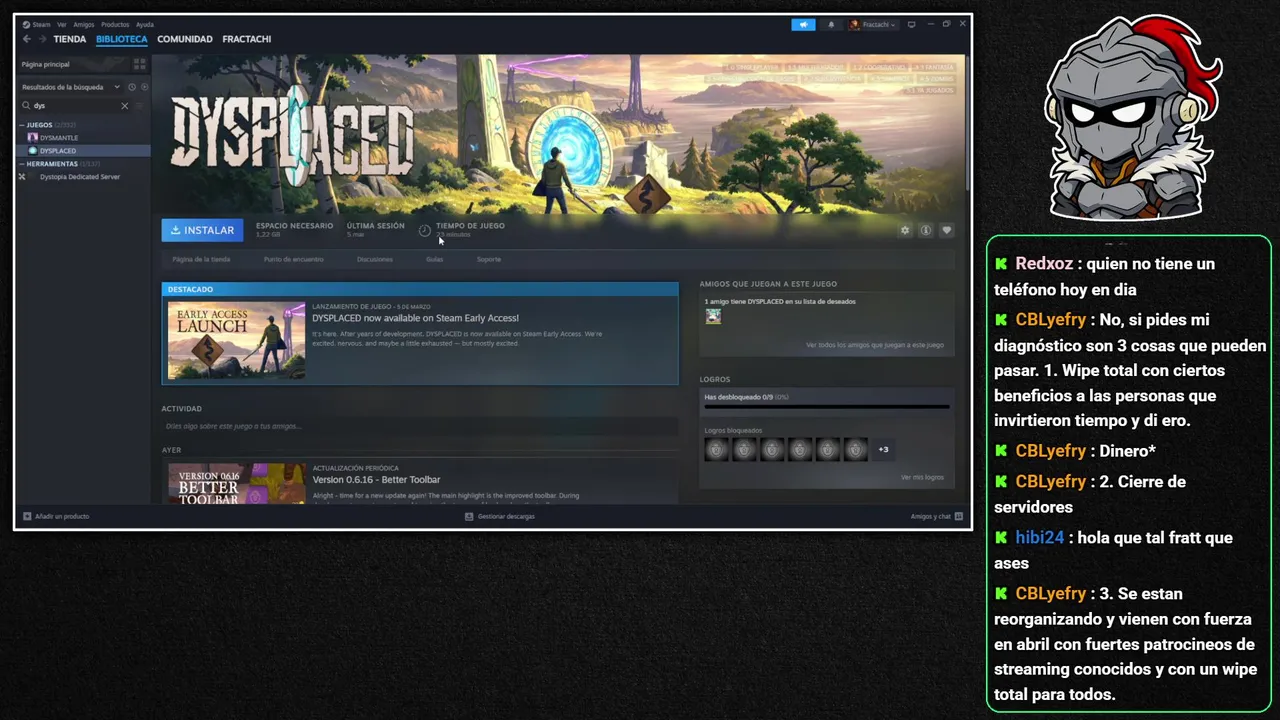
Task: Open the Productos menu
Action: 115,24
